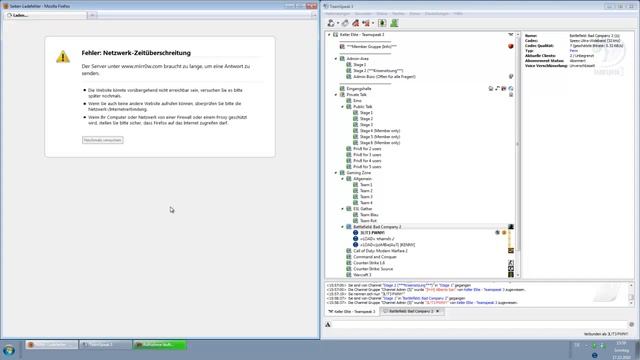Screen dimensions: 640x360
Task: Collapse the Admin Area channel group
Action: pyautogui.click(x=336, y=59)
